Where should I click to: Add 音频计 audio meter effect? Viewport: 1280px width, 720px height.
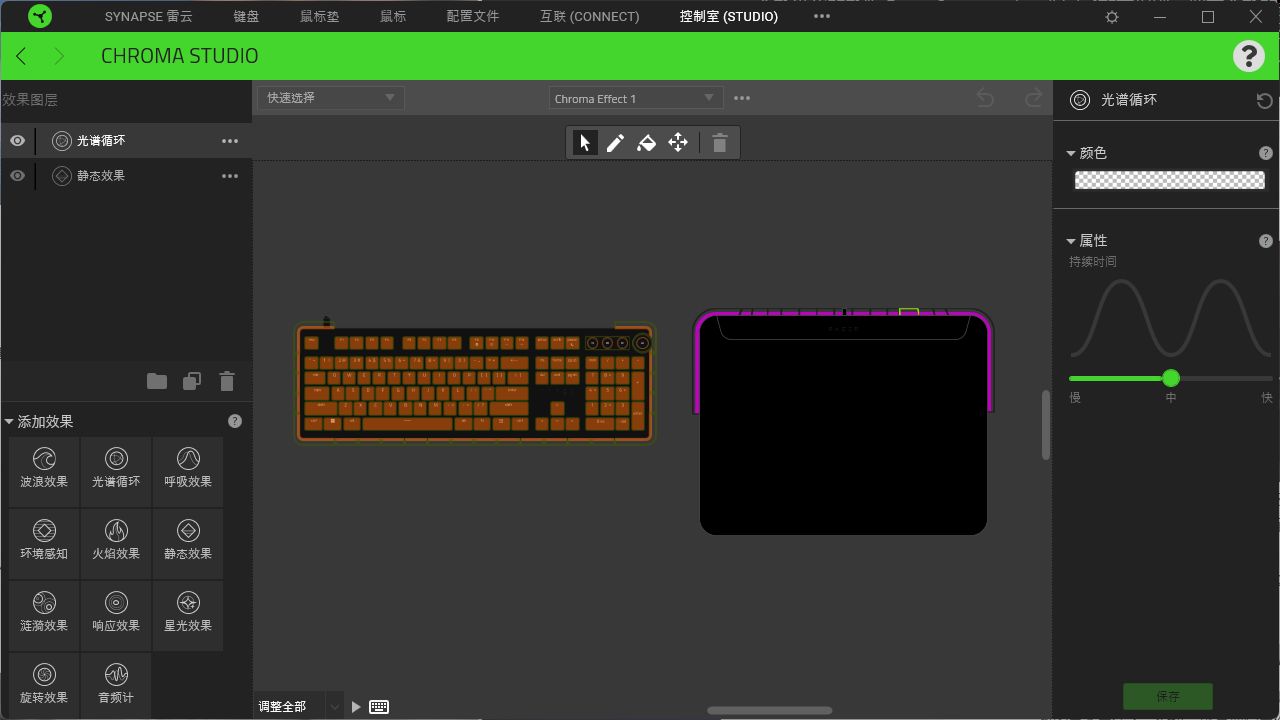pos(116,685)
